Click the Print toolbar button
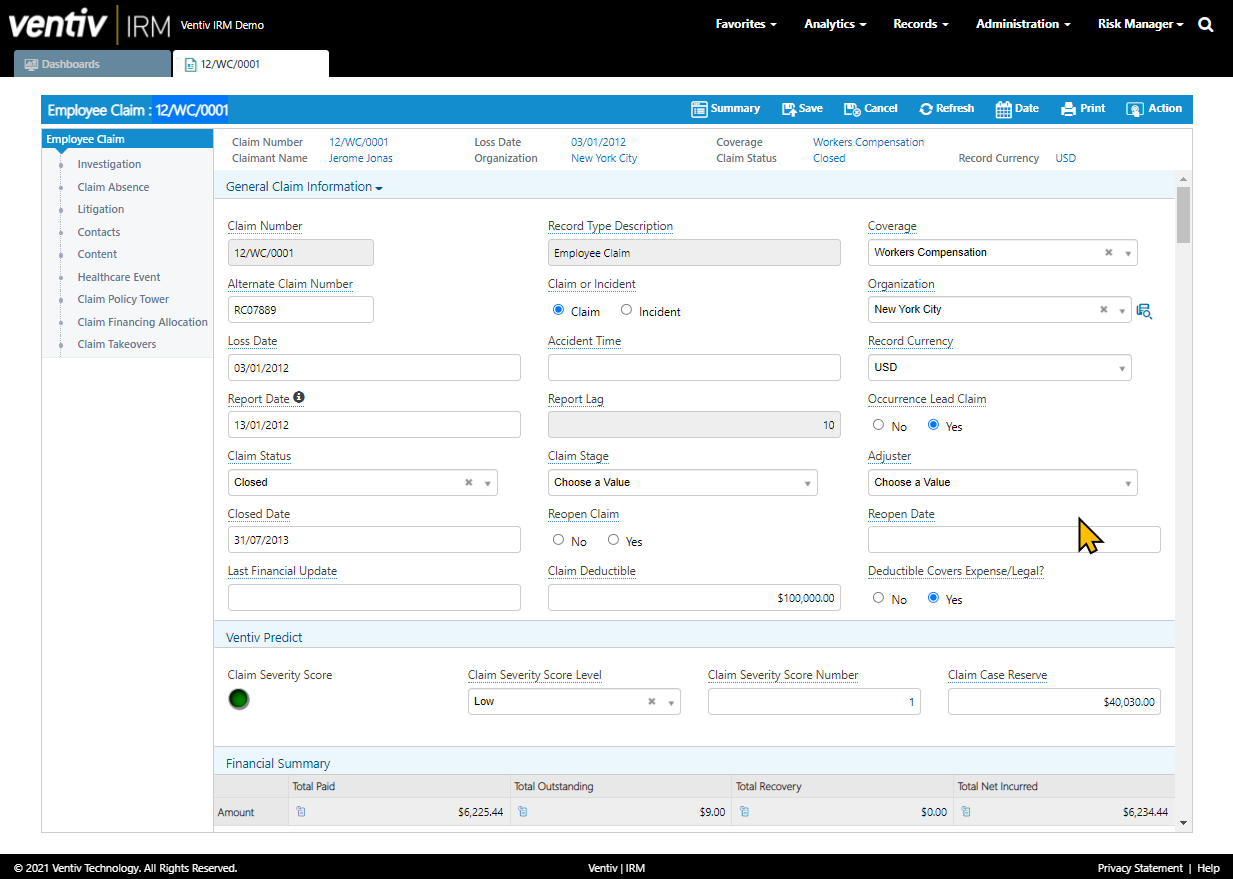The width and height of the screenshot is (1233, 879). 1083,109
